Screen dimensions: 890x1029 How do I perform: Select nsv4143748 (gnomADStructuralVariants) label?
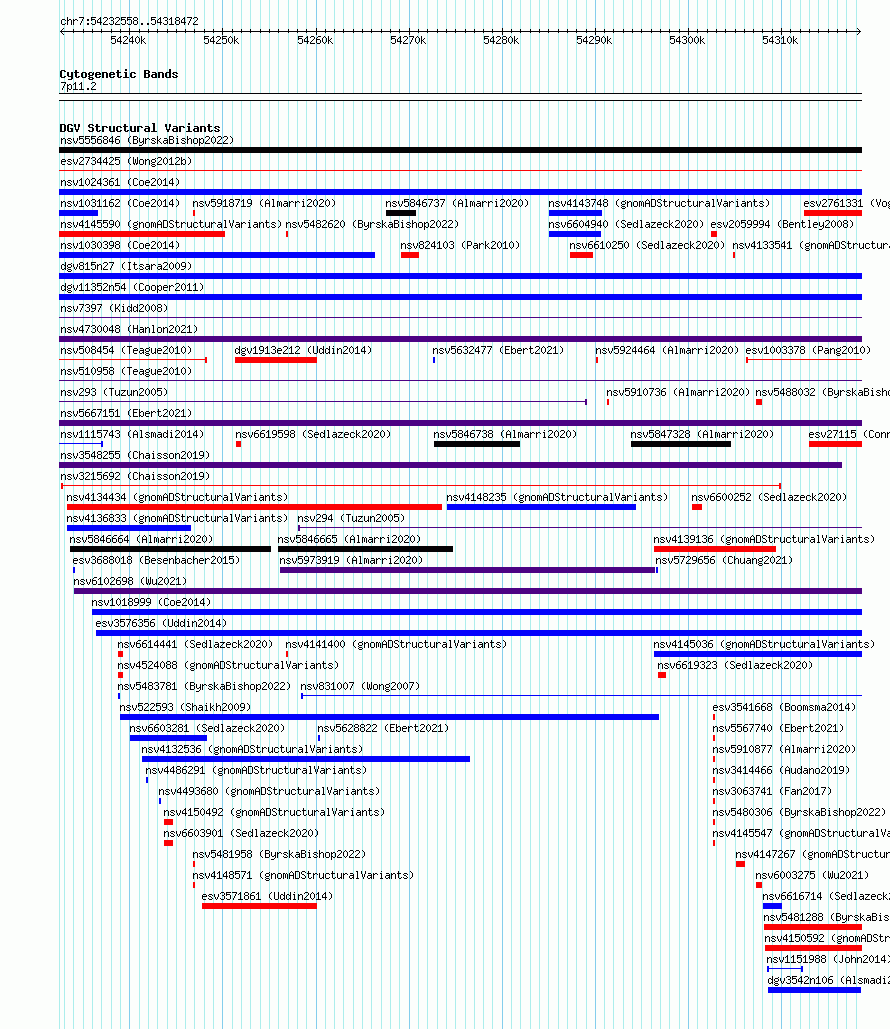coord(659,203)
